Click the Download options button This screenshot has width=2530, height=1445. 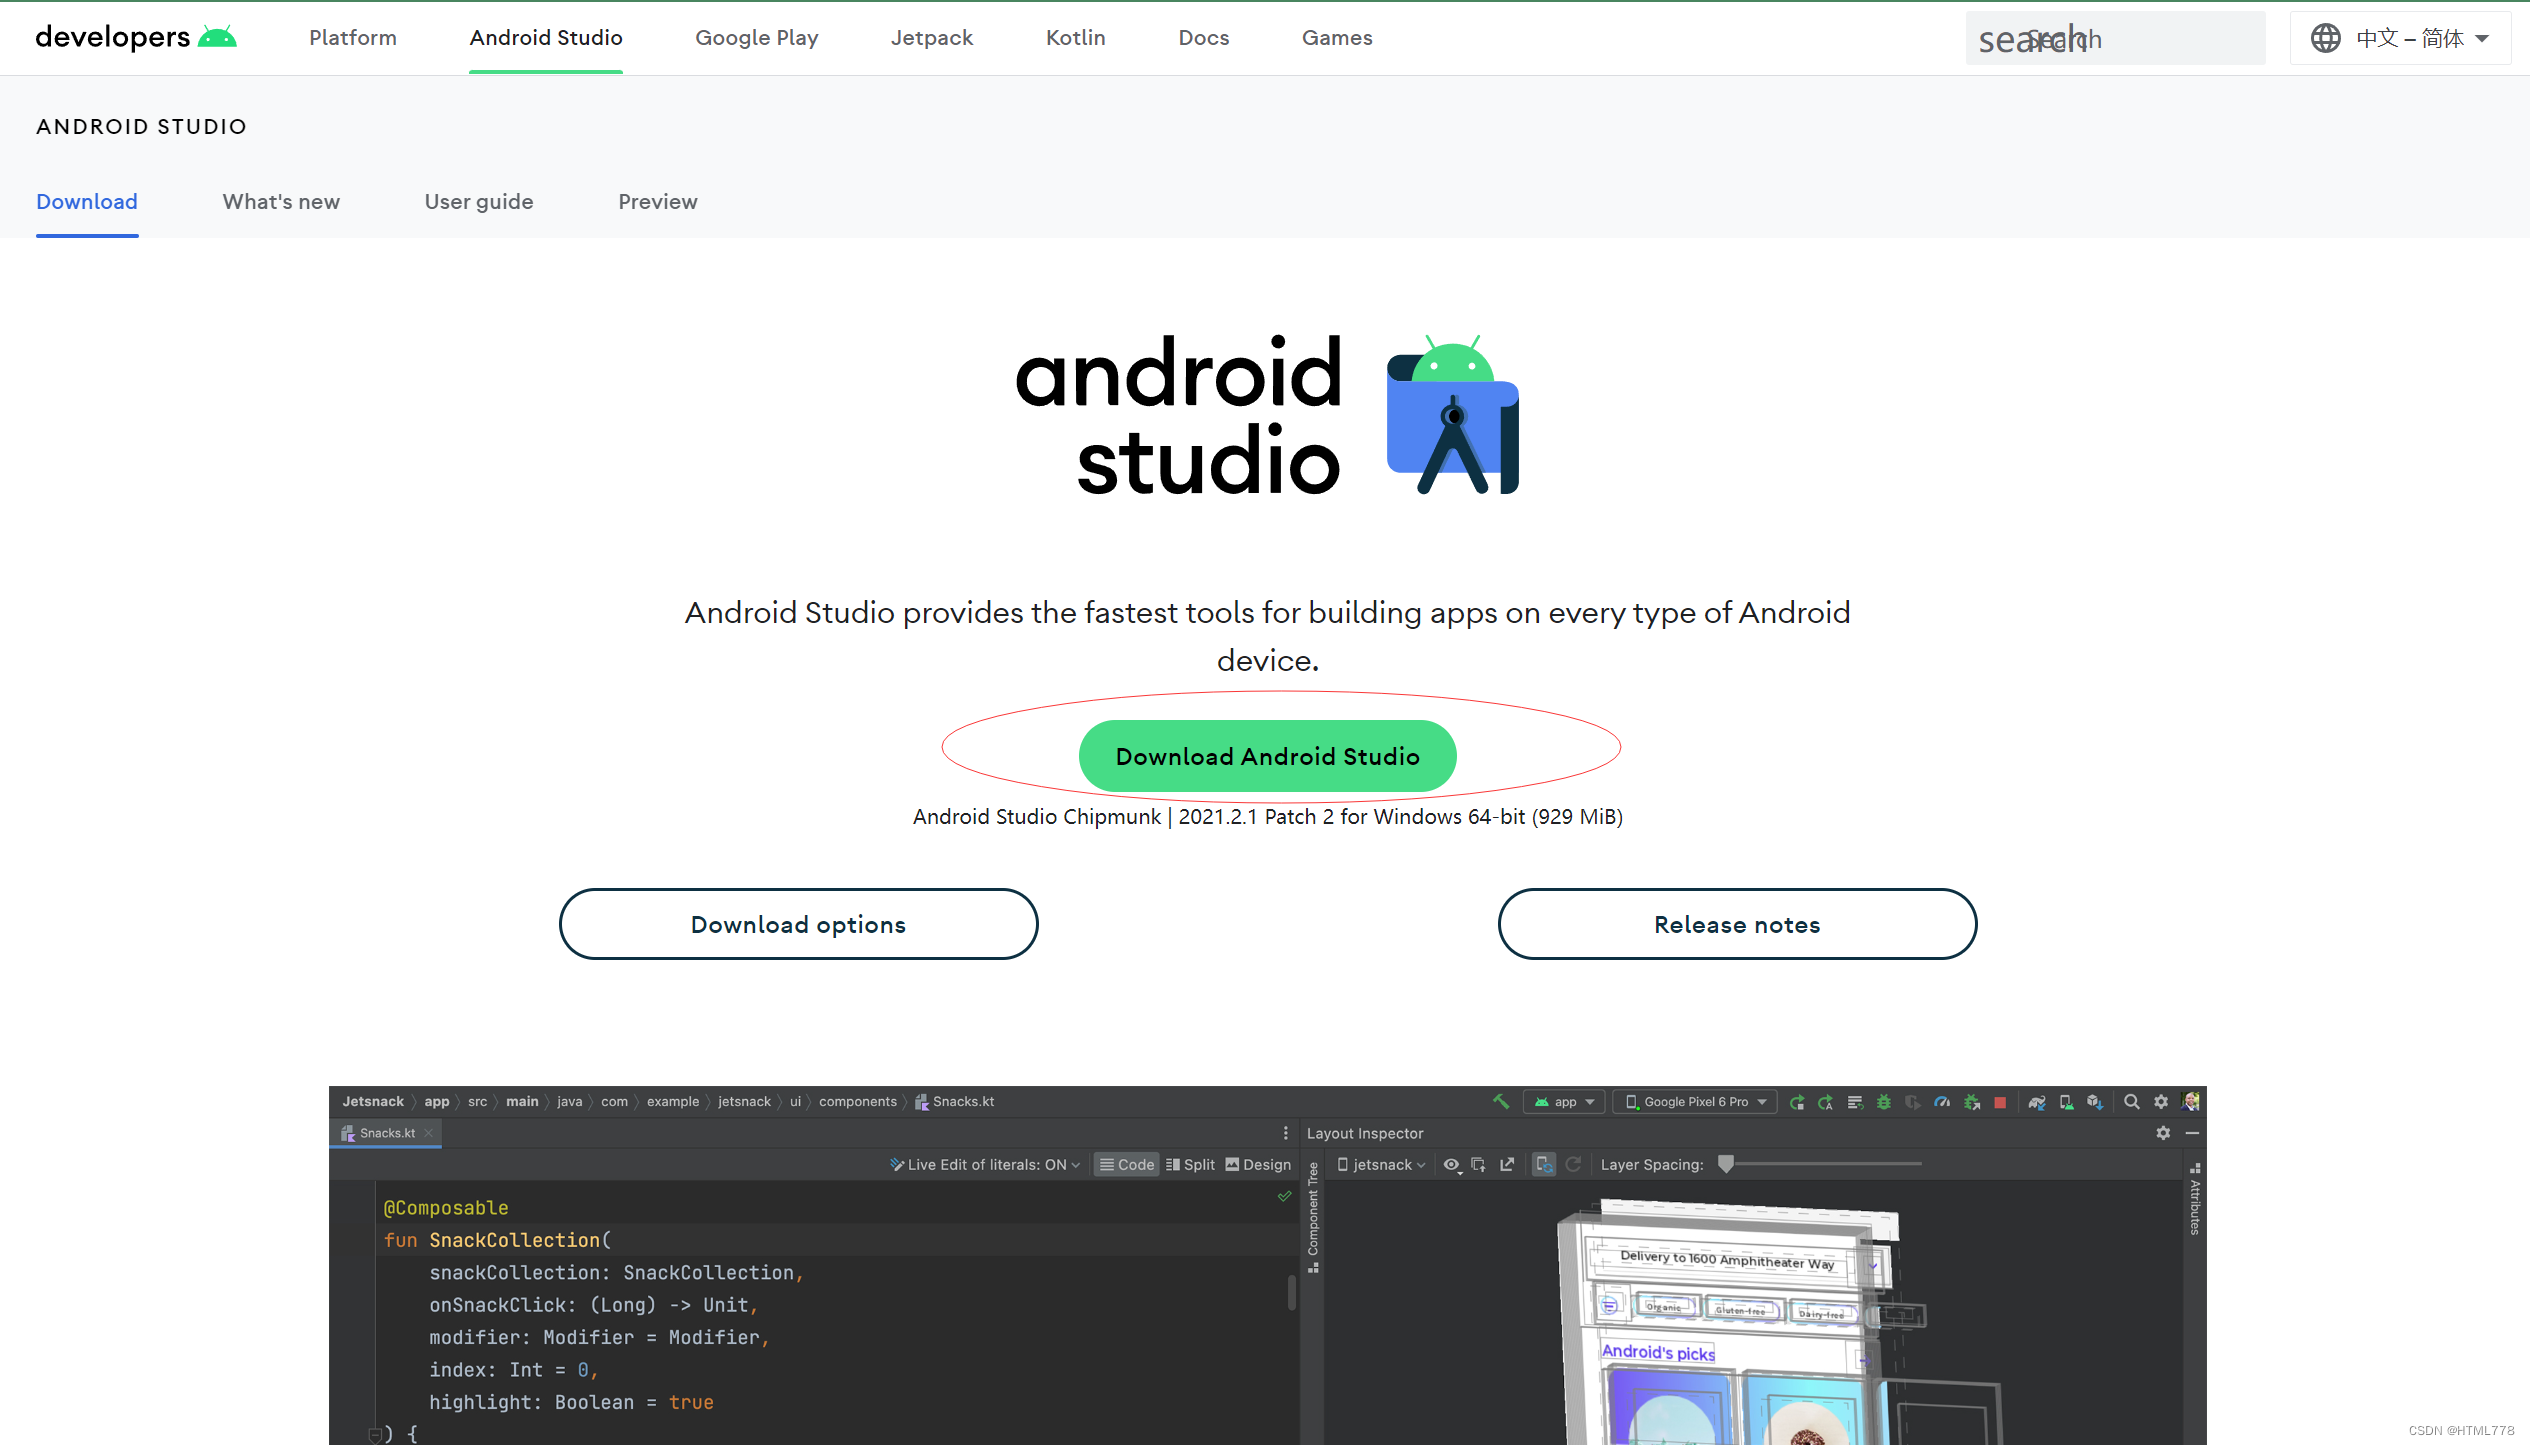tap(798, 924)
